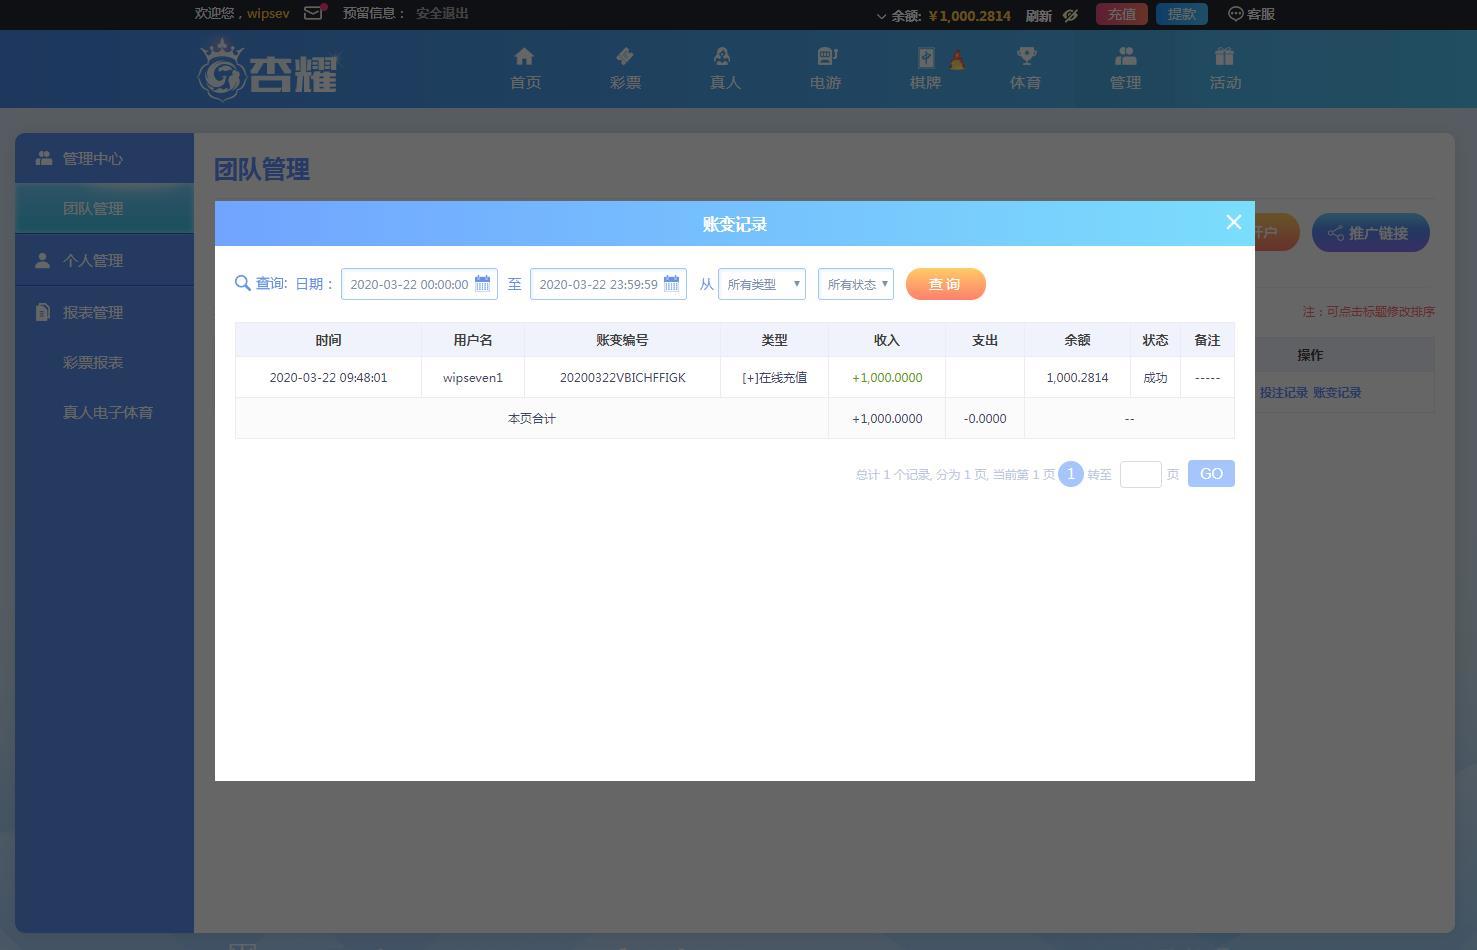1477x950 pixels.
Task: Click the page number input field
Action: point(1140,474)
